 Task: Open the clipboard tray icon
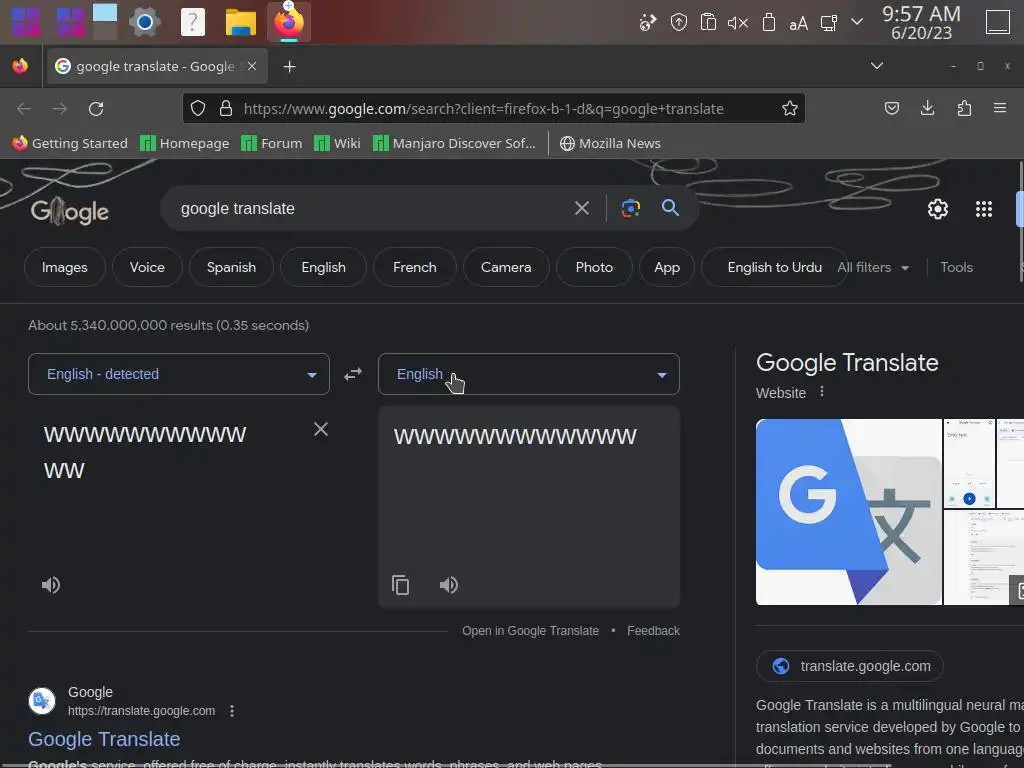click(708, 22)
